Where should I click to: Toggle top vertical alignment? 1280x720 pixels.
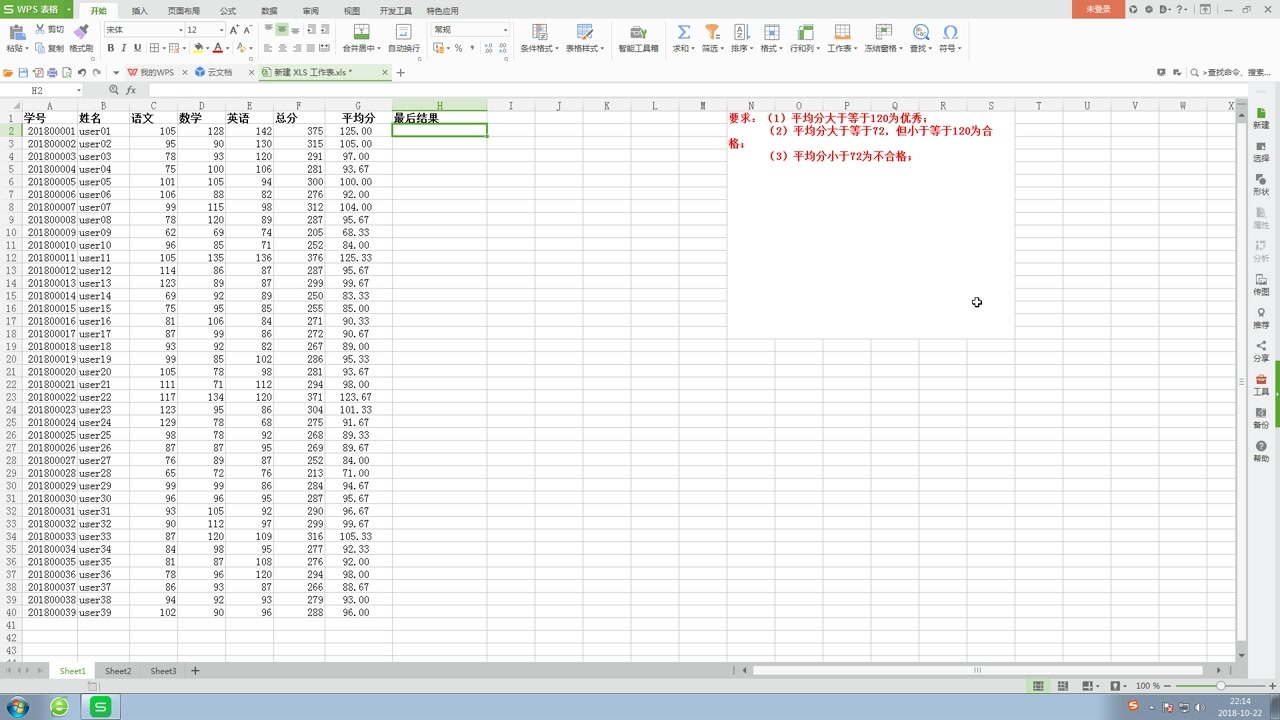[x=269, y=30]
